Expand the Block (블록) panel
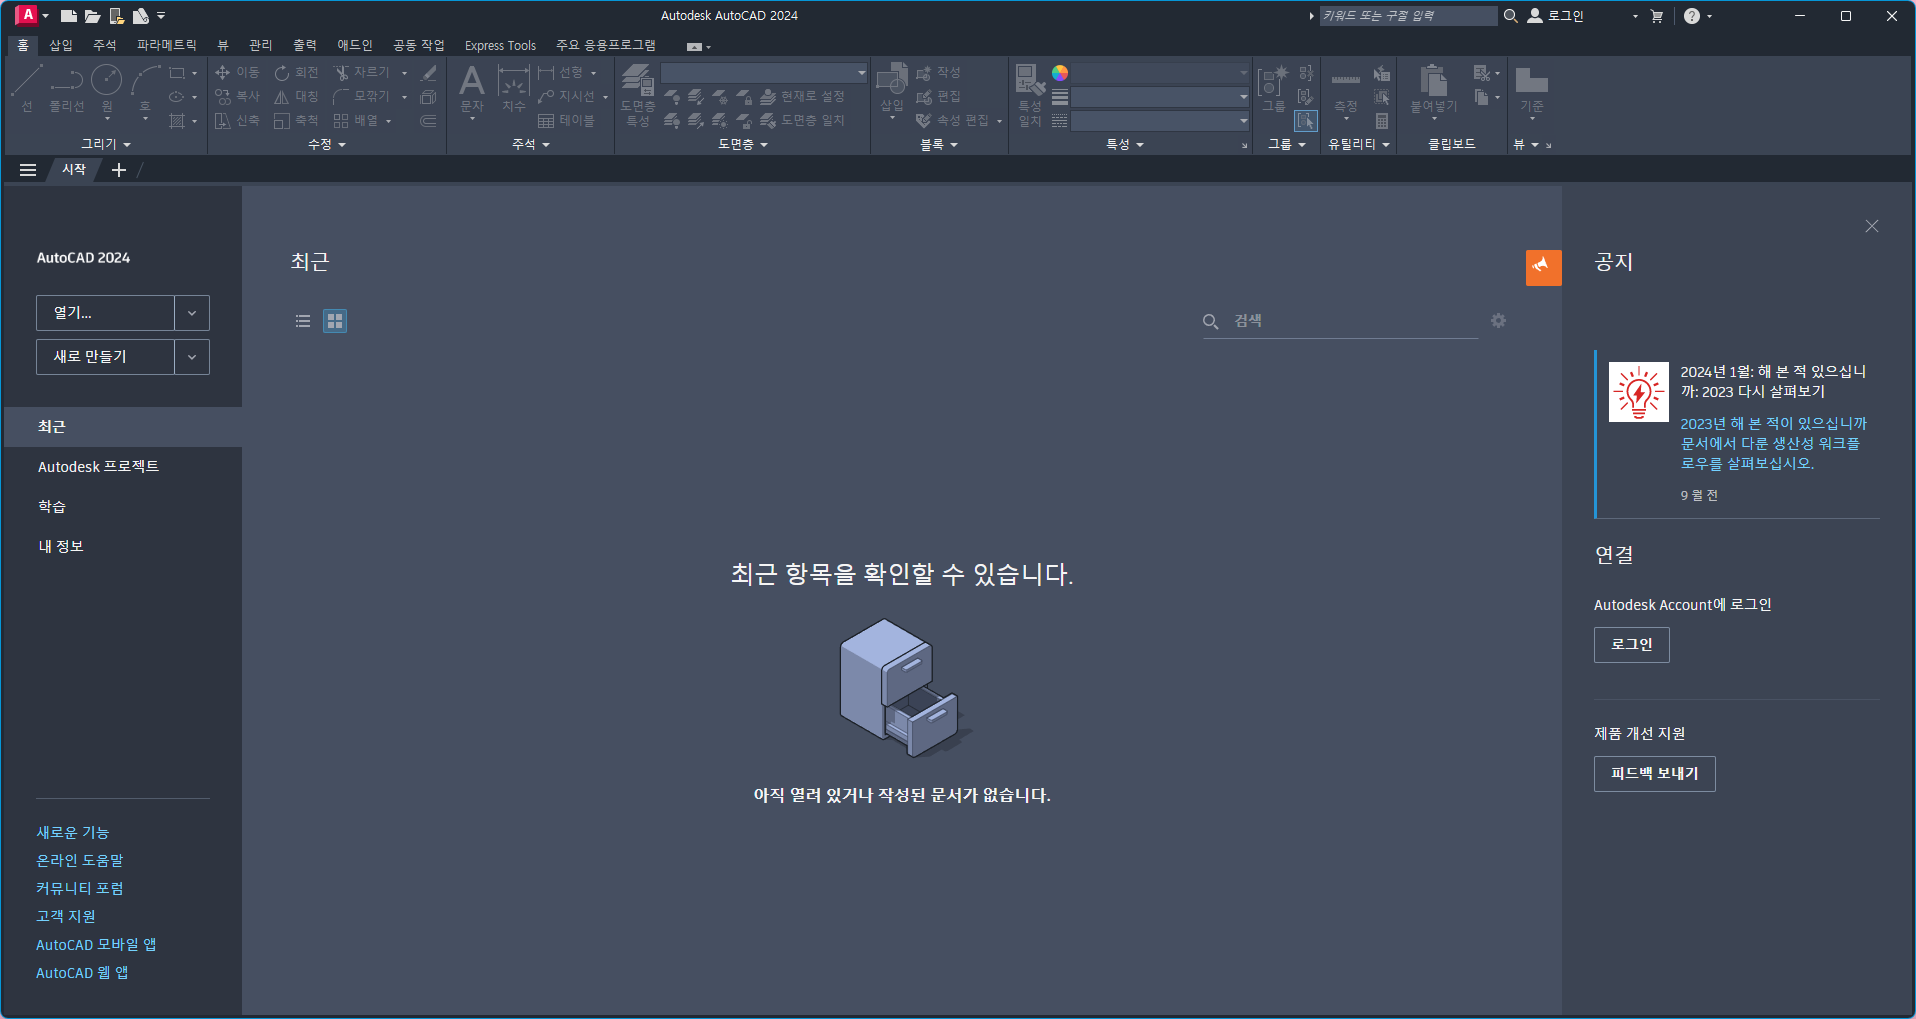 point(939,144)
